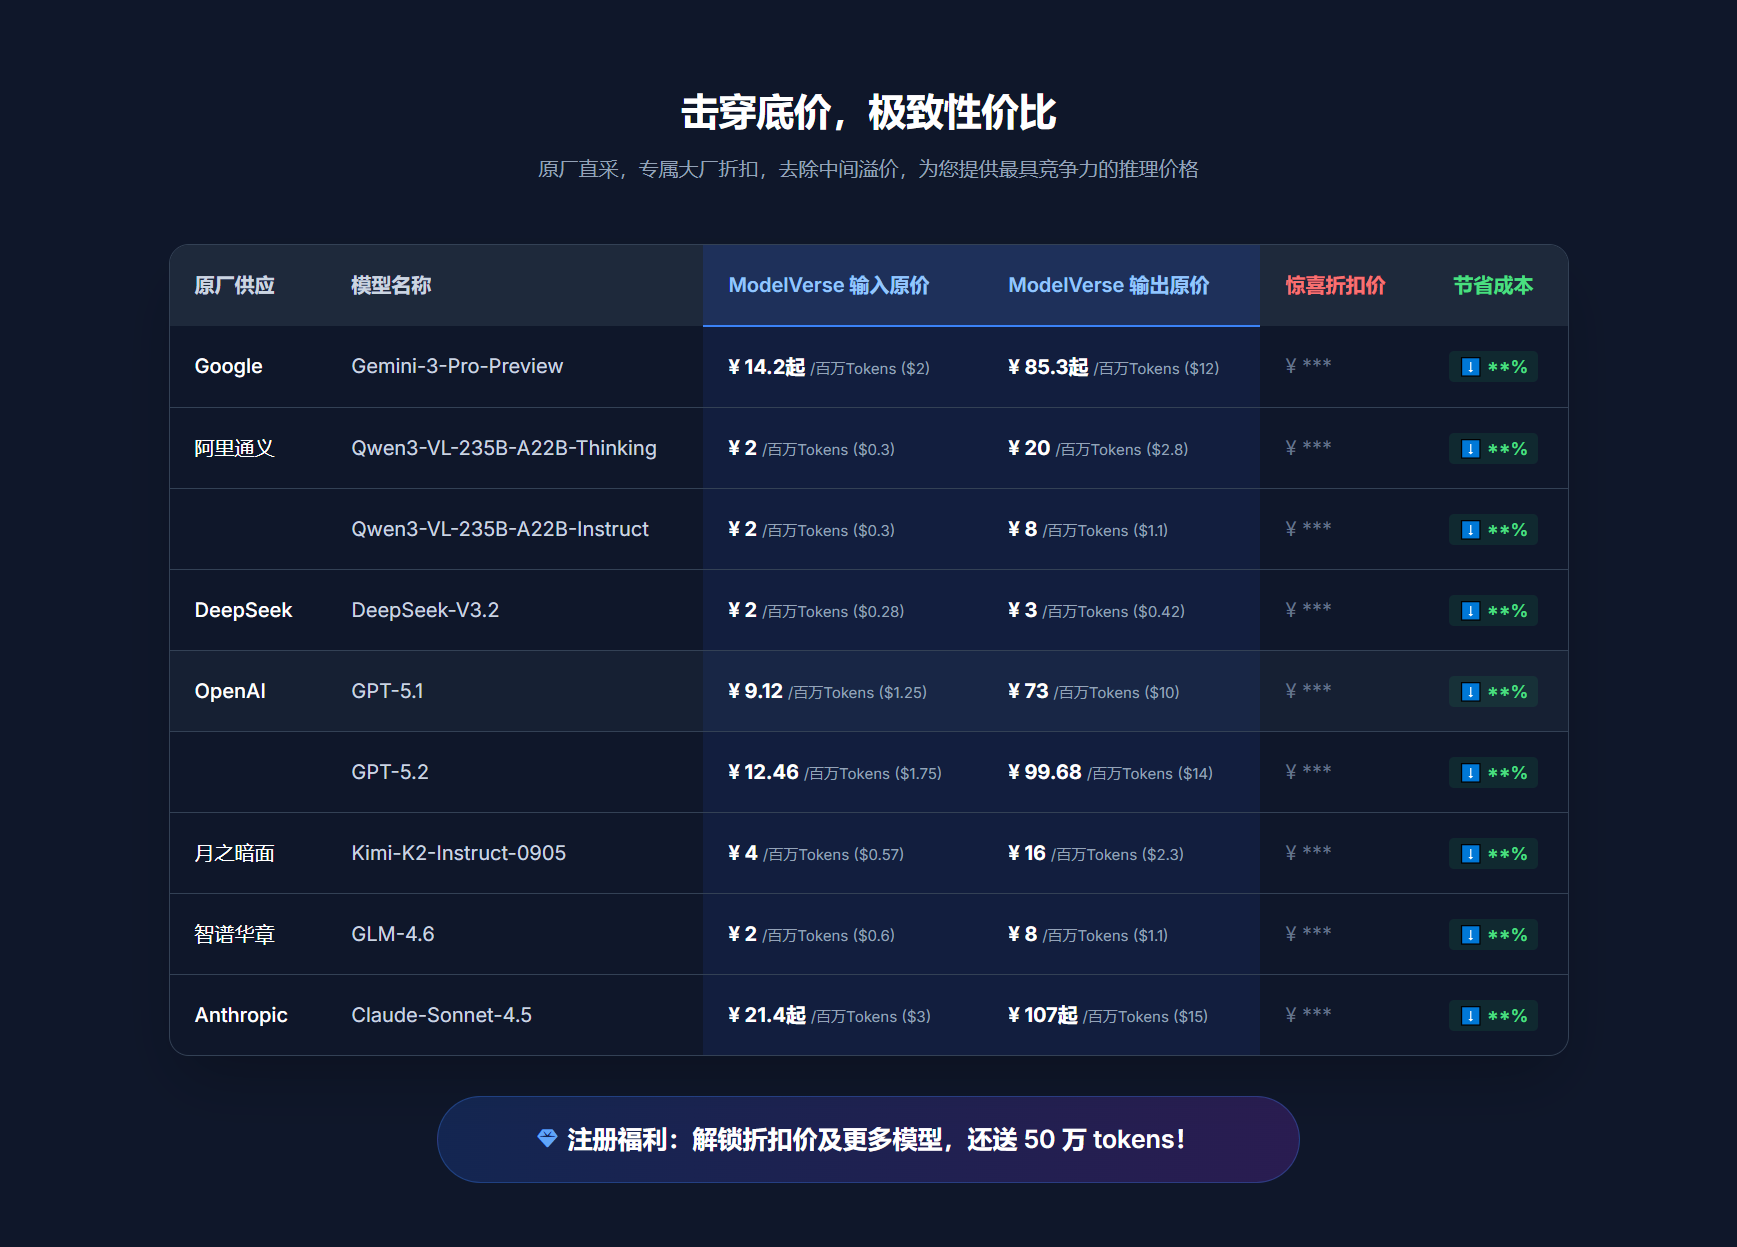Click the down-arrow savings icon for Qwen3-VL-235B-A22B-Instruct

tap(1470, 530)
